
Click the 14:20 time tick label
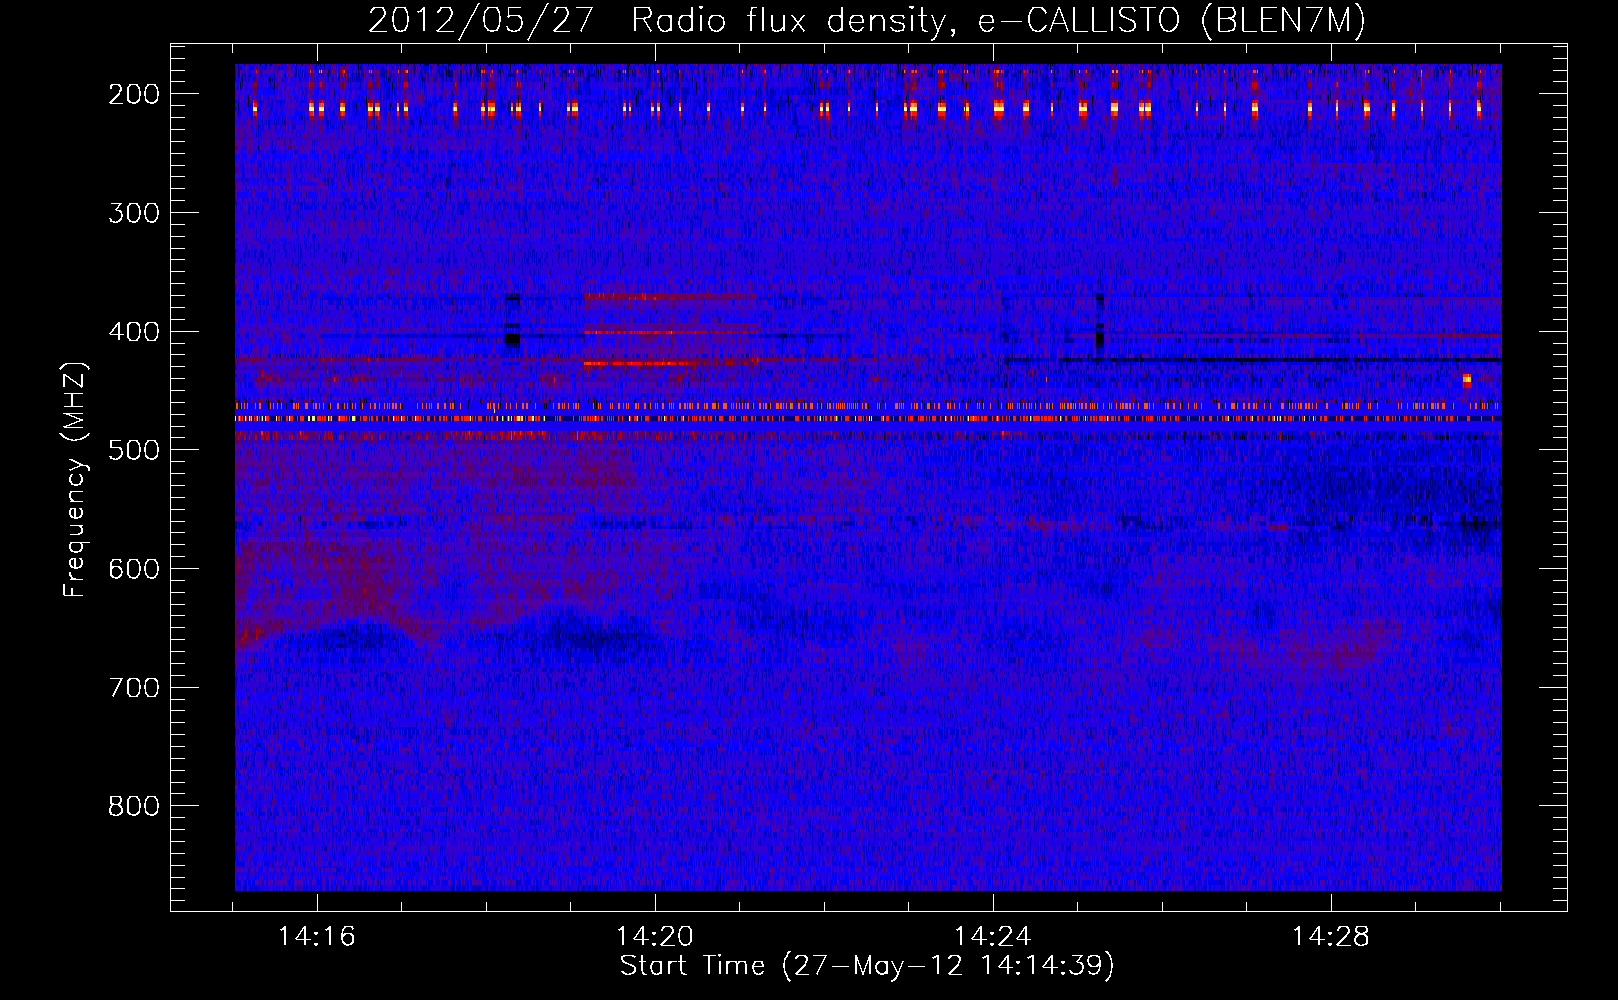pos(655,937)
